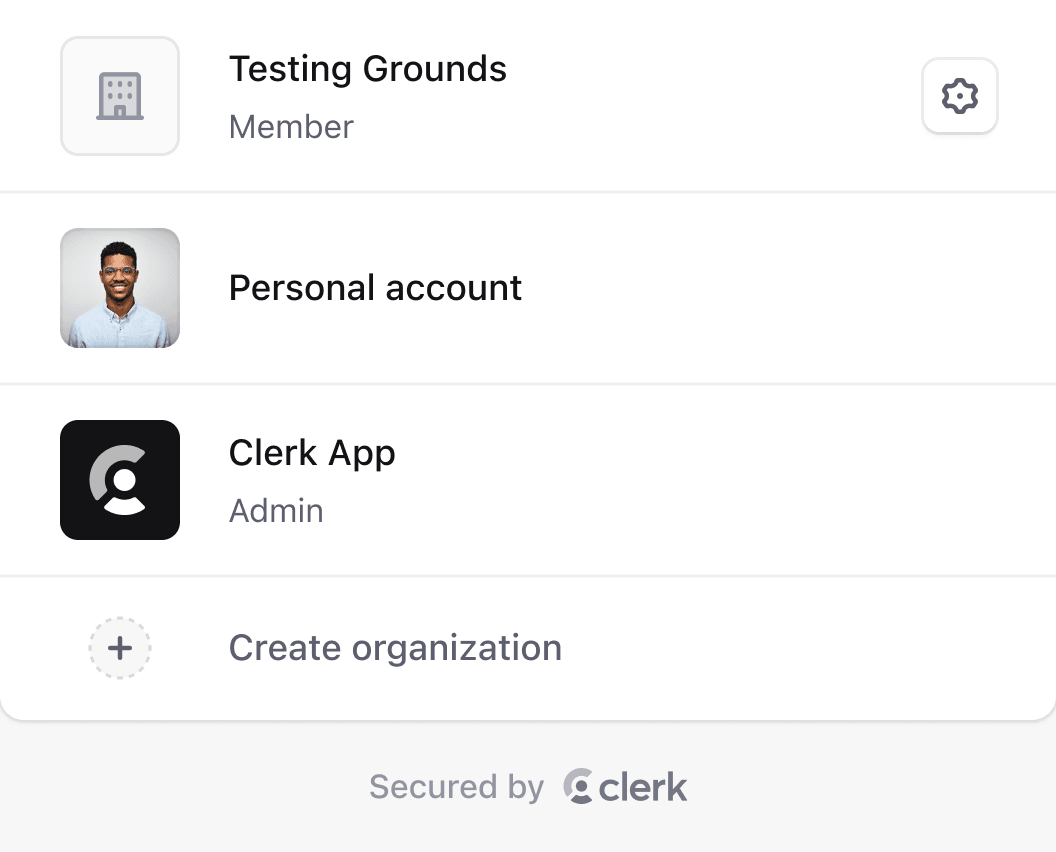Click the "Personal account" label text
This screenshot has width=1056, height=852.
click(x=375, y=288)
